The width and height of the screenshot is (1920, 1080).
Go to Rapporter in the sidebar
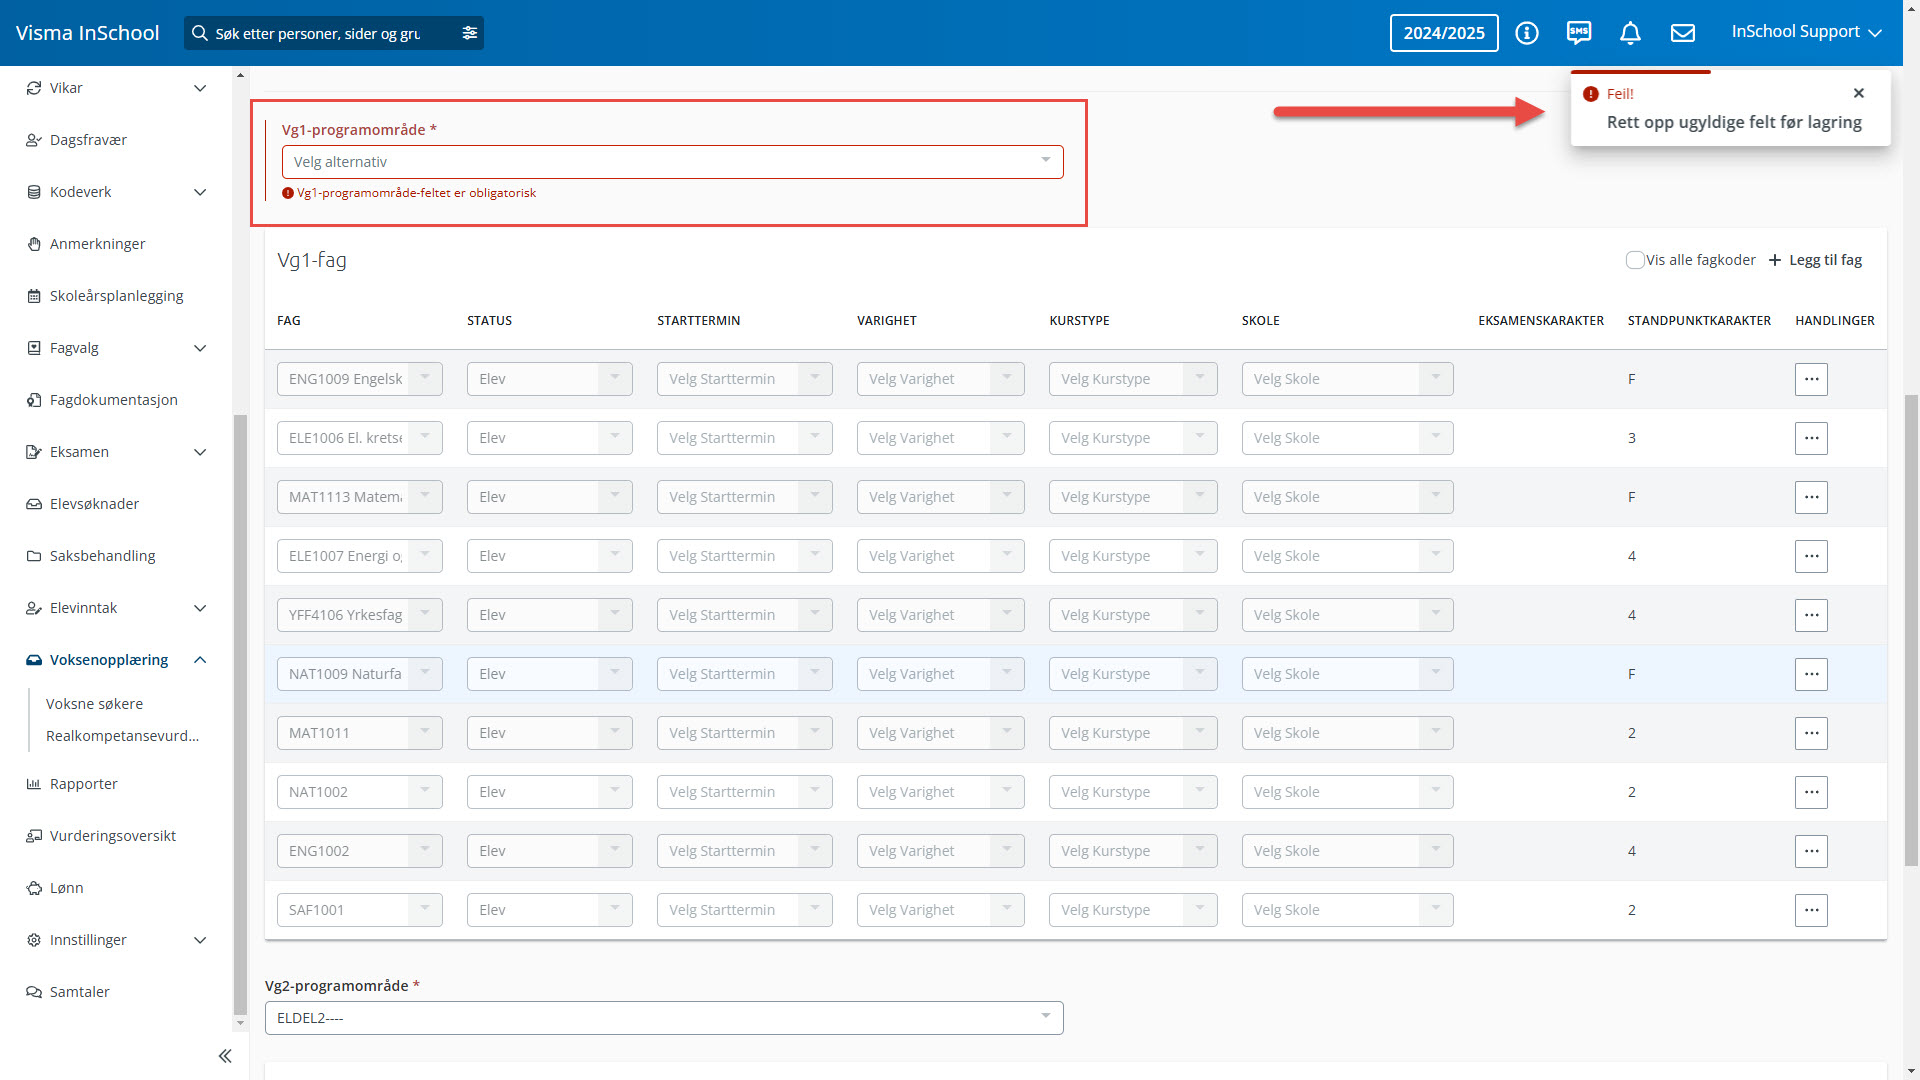[84, 784]
